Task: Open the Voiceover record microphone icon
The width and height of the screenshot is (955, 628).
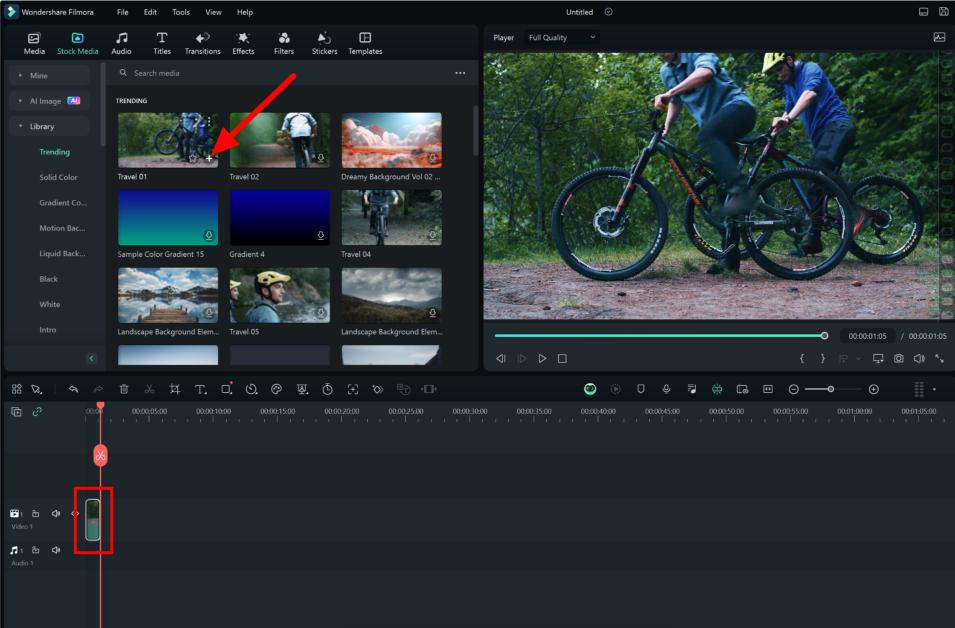Action: click(x=666, y=389)
